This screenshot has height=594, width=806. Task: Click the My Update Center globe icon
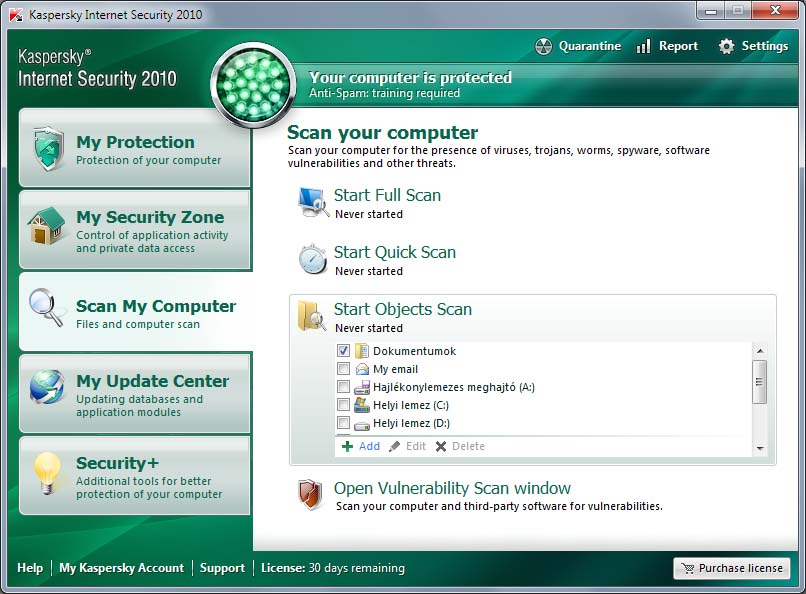pos(47,387)
